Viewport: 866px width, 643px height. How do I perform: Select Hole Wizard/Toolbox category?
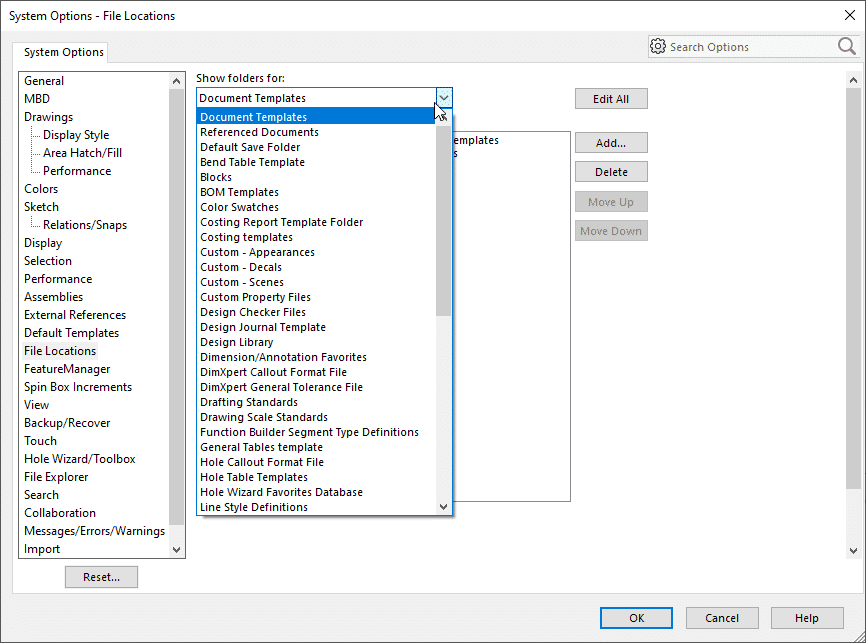click(80, 458)
